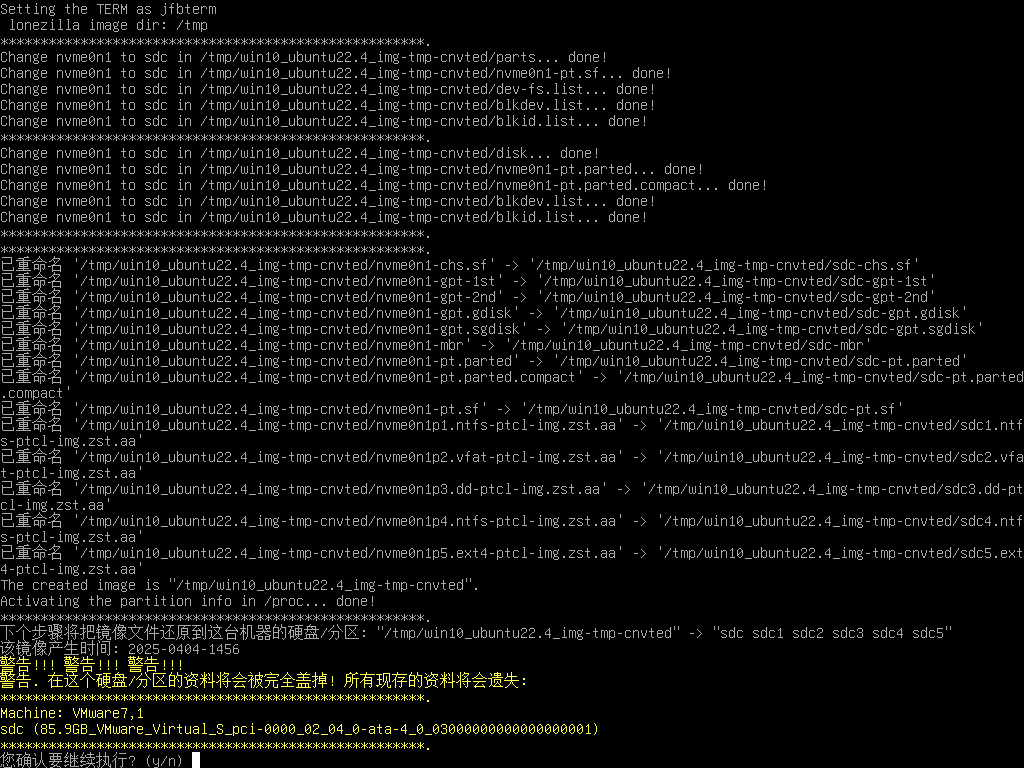Click the 下个步骤将把镜像文件还原 line

point(477,633)
